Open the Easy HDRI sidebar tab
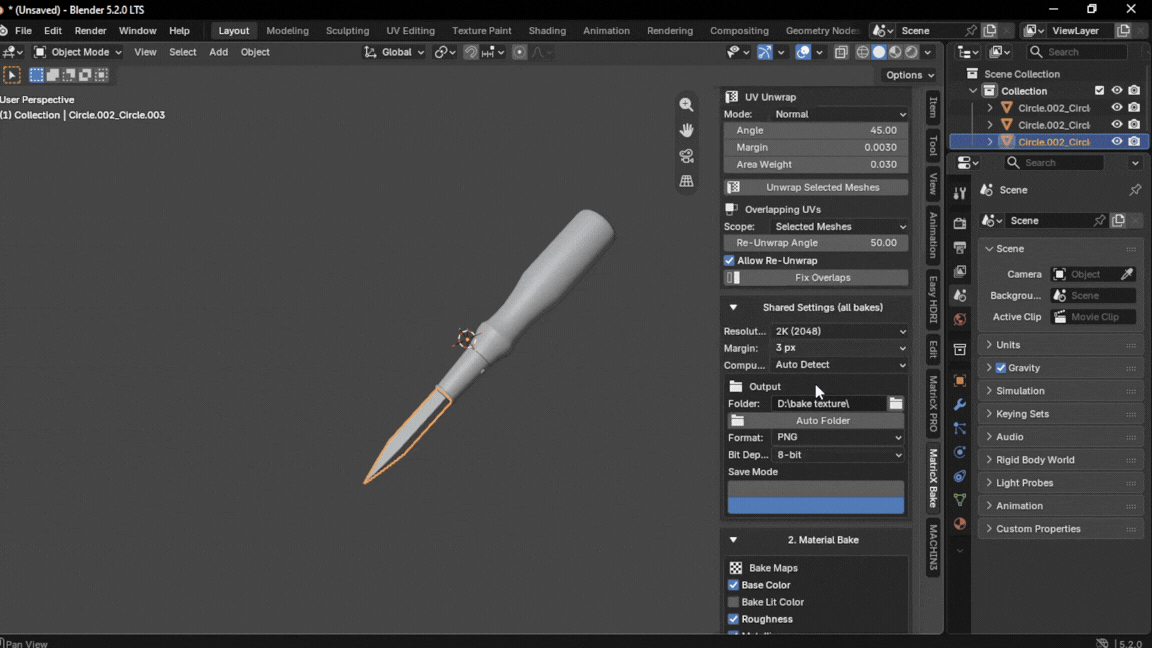 click(x=933, y=299)
